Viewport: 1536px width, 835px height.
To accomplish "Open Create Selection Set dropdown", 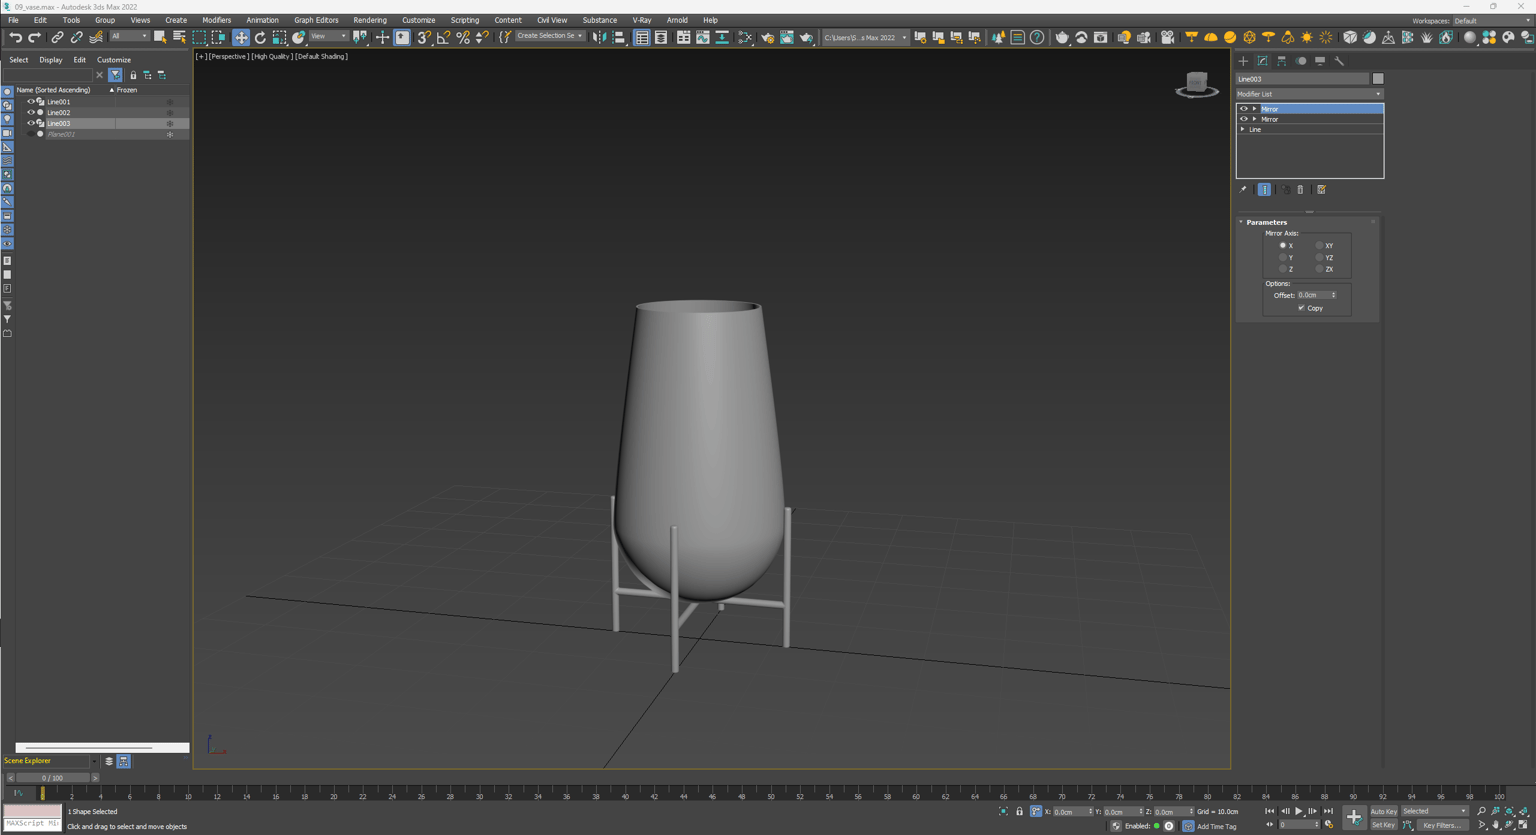I will pyautogui.click(x=550, y=37).
